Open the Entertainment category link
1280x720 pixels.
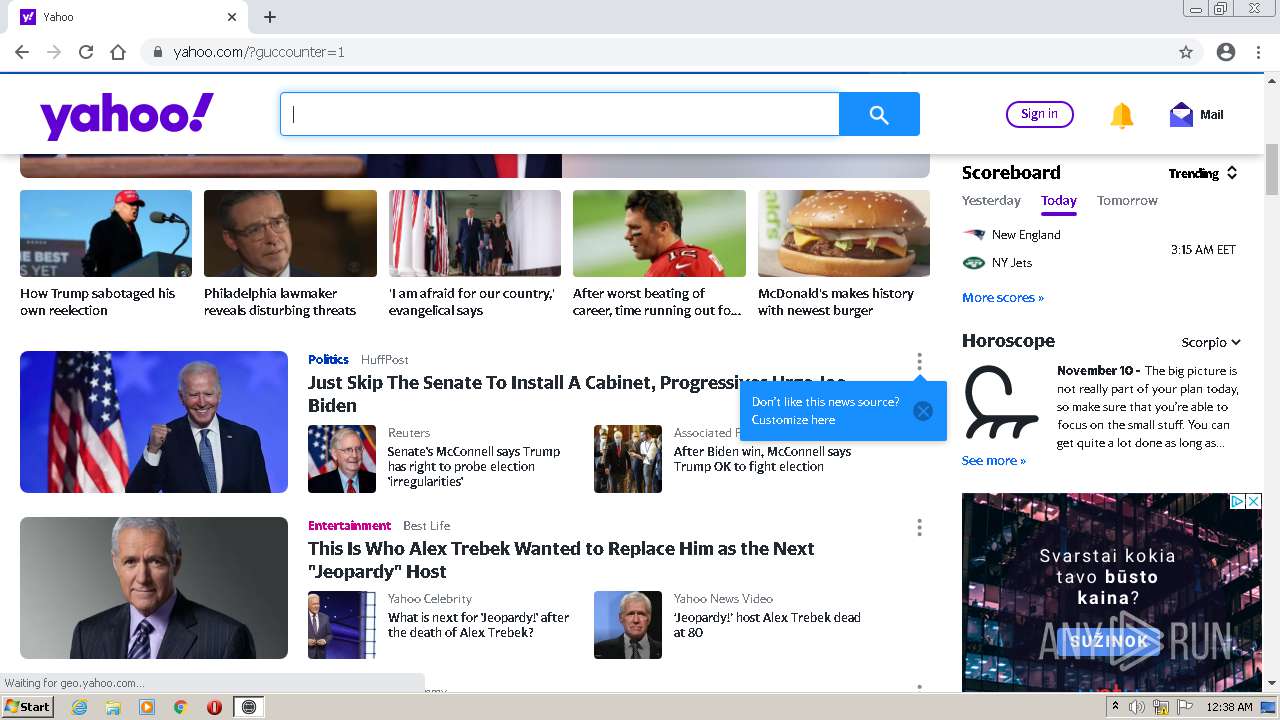(349, 525)
